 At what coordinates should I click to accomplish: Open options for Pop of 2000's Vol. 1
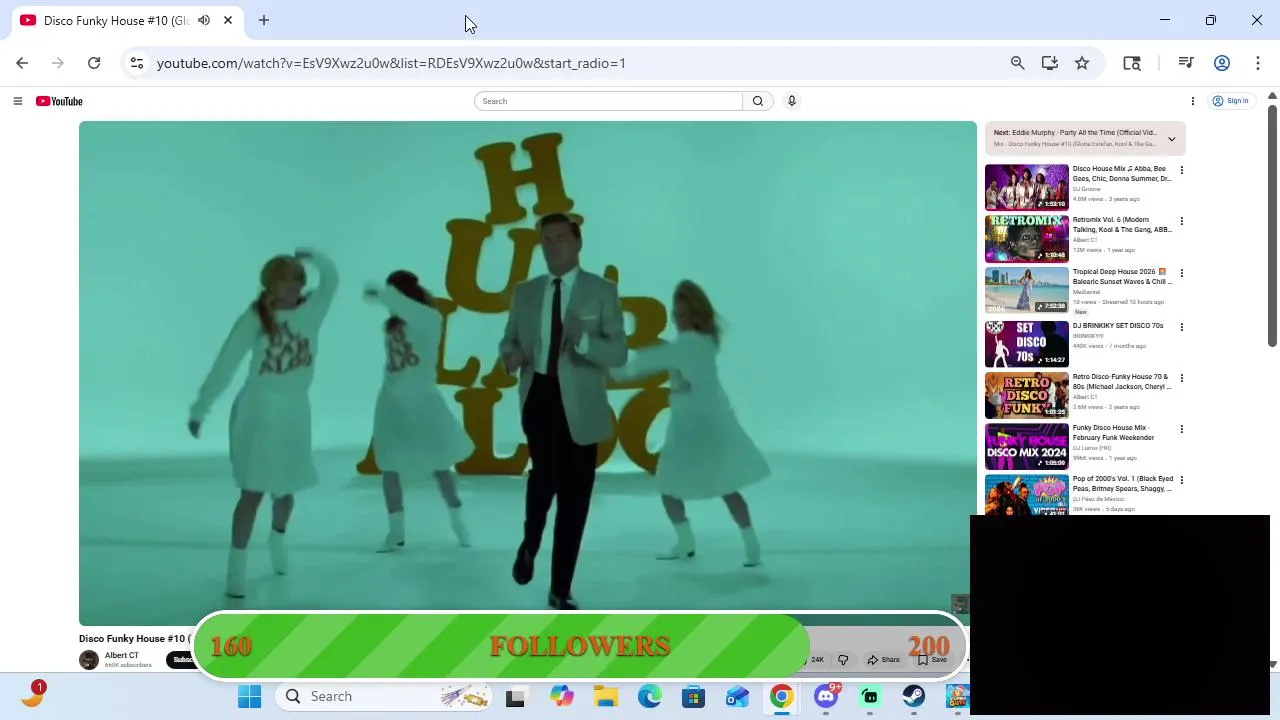point(1182,480)
